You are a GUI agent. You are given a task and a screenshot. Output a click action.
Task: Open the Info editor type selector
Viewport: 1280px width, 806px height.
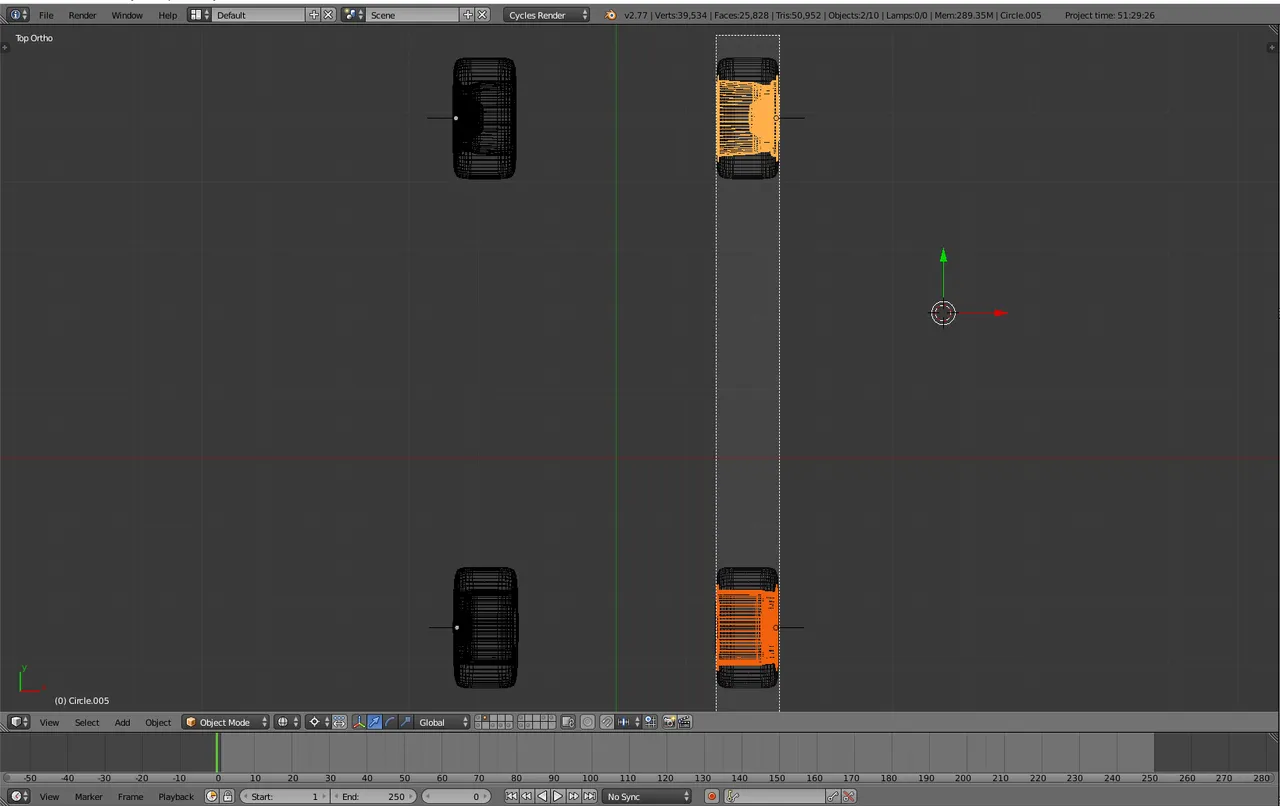coord(19,15)
